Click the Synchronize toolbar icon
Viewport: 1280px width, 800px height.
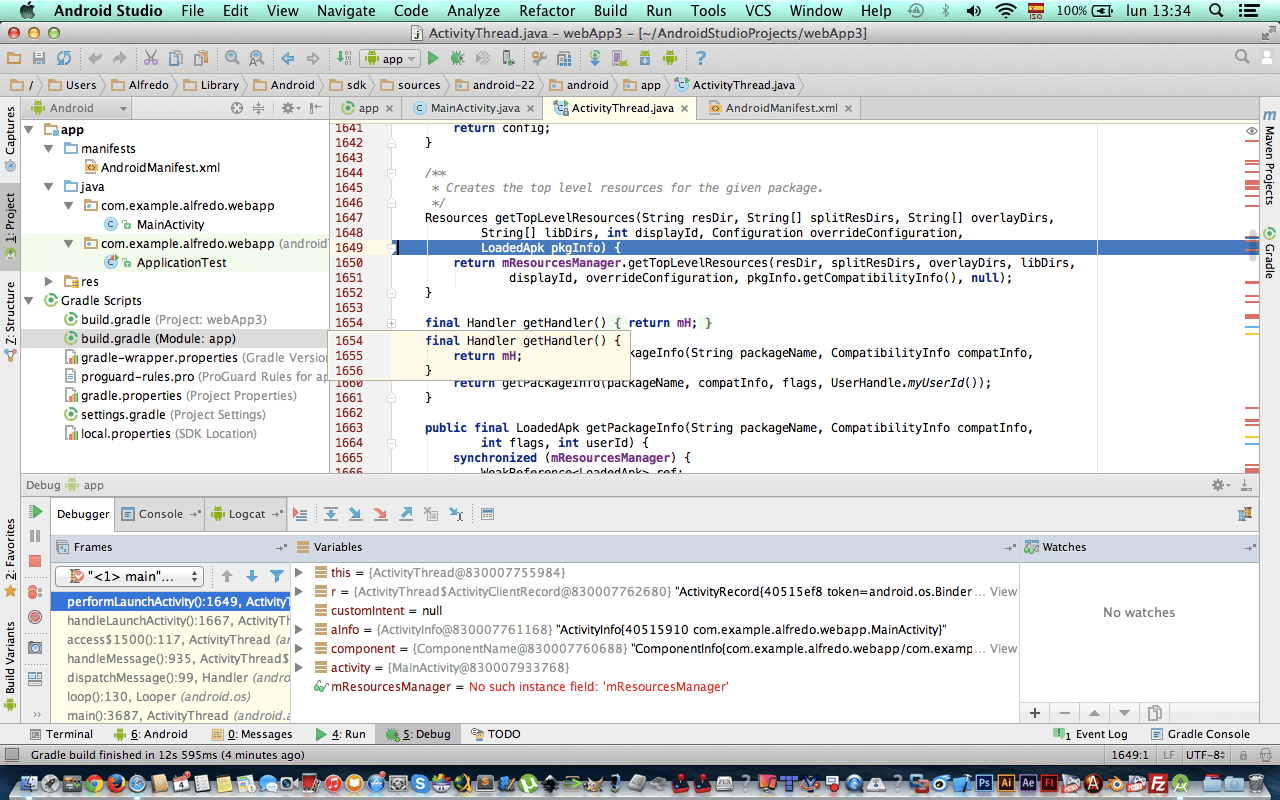[63, 59]
